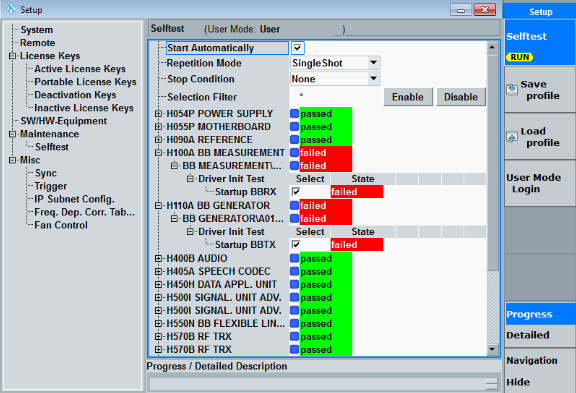
Task: Select the Detailed softkey option
Action: (540, 335)
